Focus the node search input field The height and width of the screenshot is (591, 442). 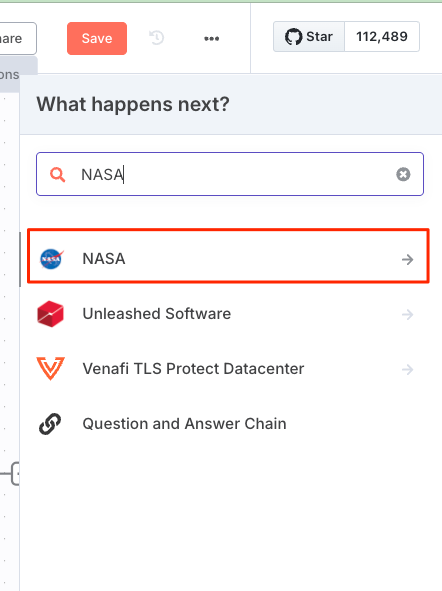click(x=230, y=174)
